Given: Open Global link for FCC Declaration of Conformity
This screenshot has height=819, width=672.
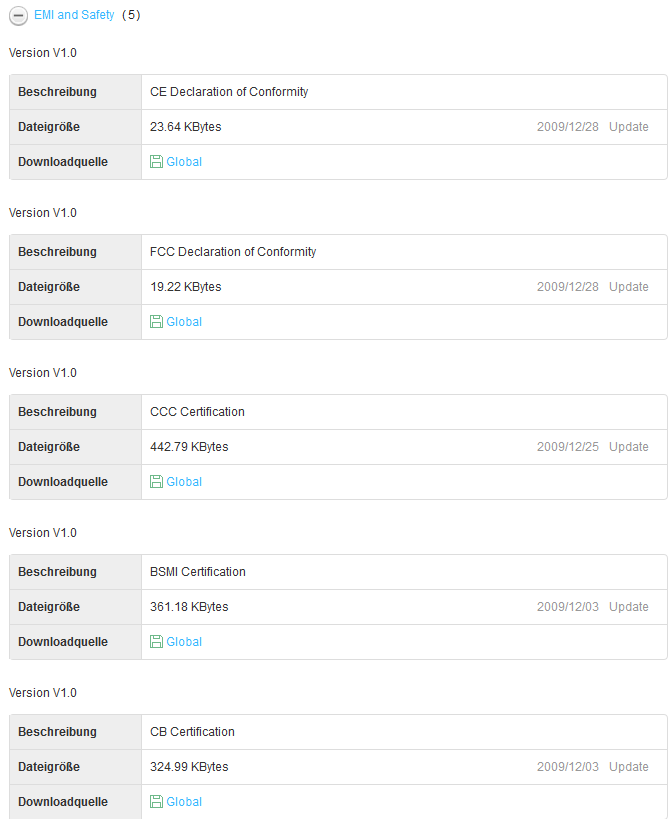Looking at the screenshot, I should [184, 322].
